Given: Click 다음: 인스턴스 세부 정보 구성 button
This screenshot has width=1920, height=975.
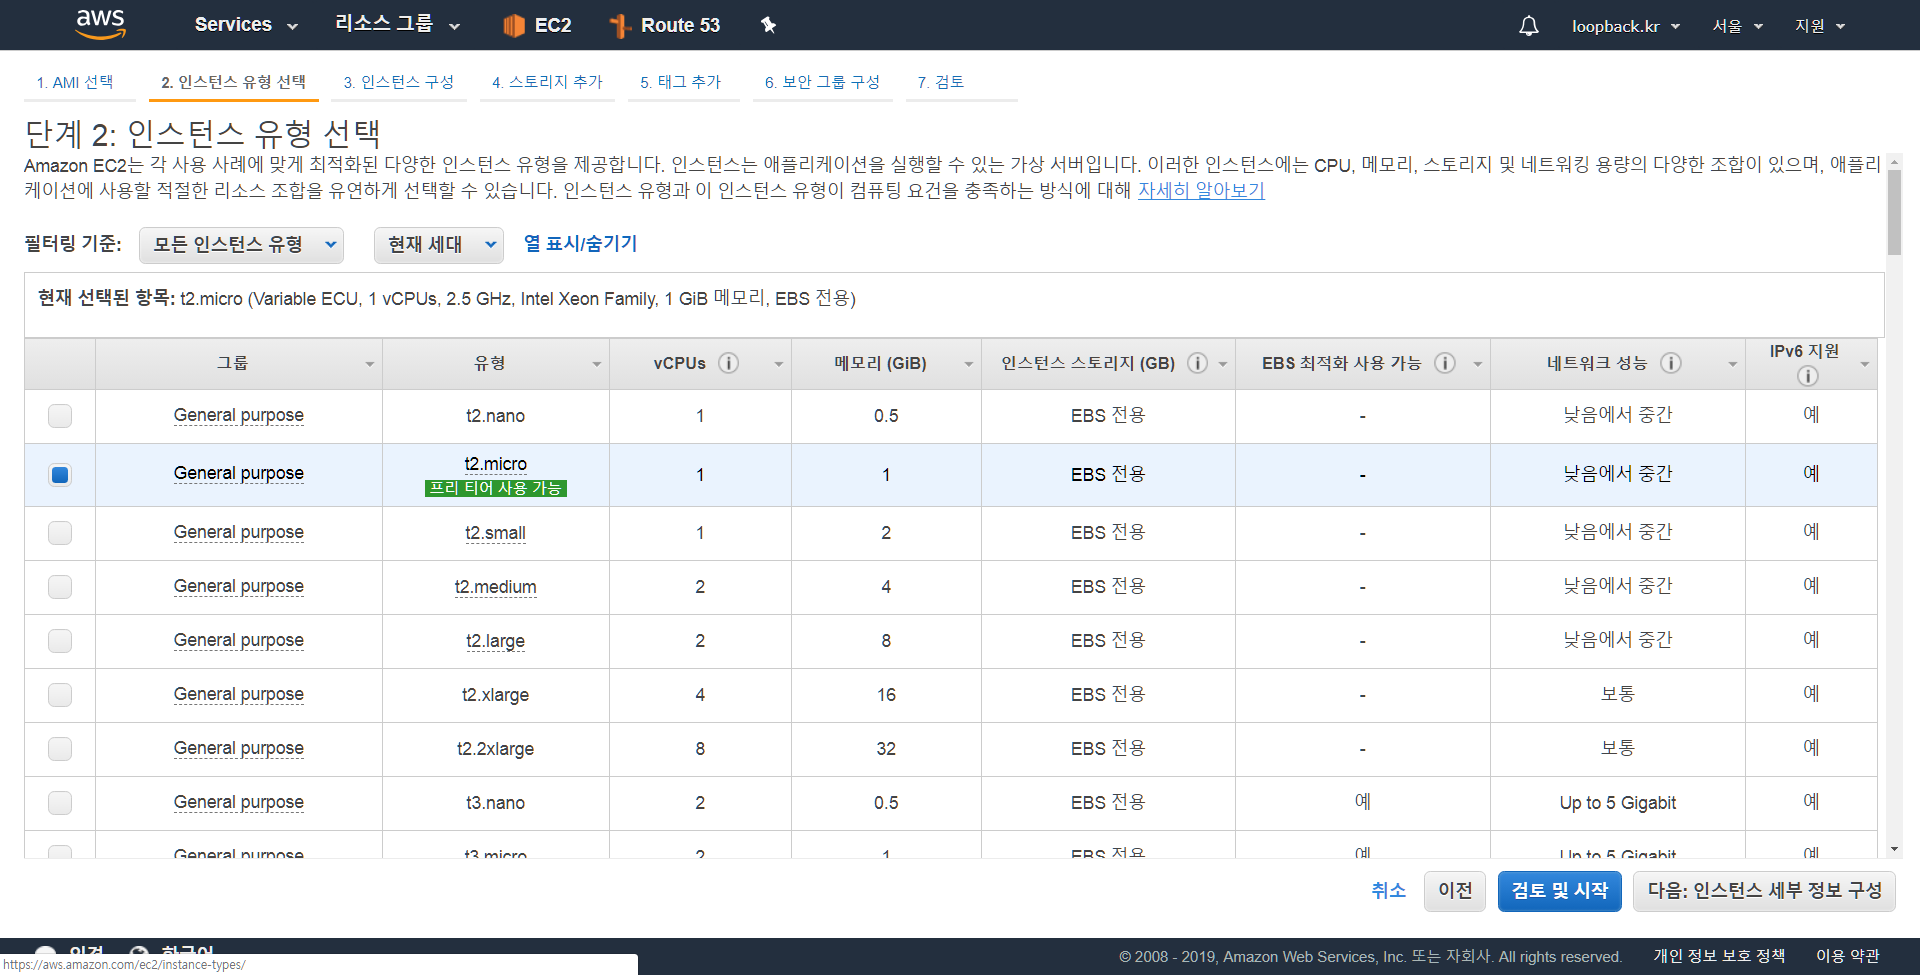Looking at the screenshot, I should [1764, 891].
